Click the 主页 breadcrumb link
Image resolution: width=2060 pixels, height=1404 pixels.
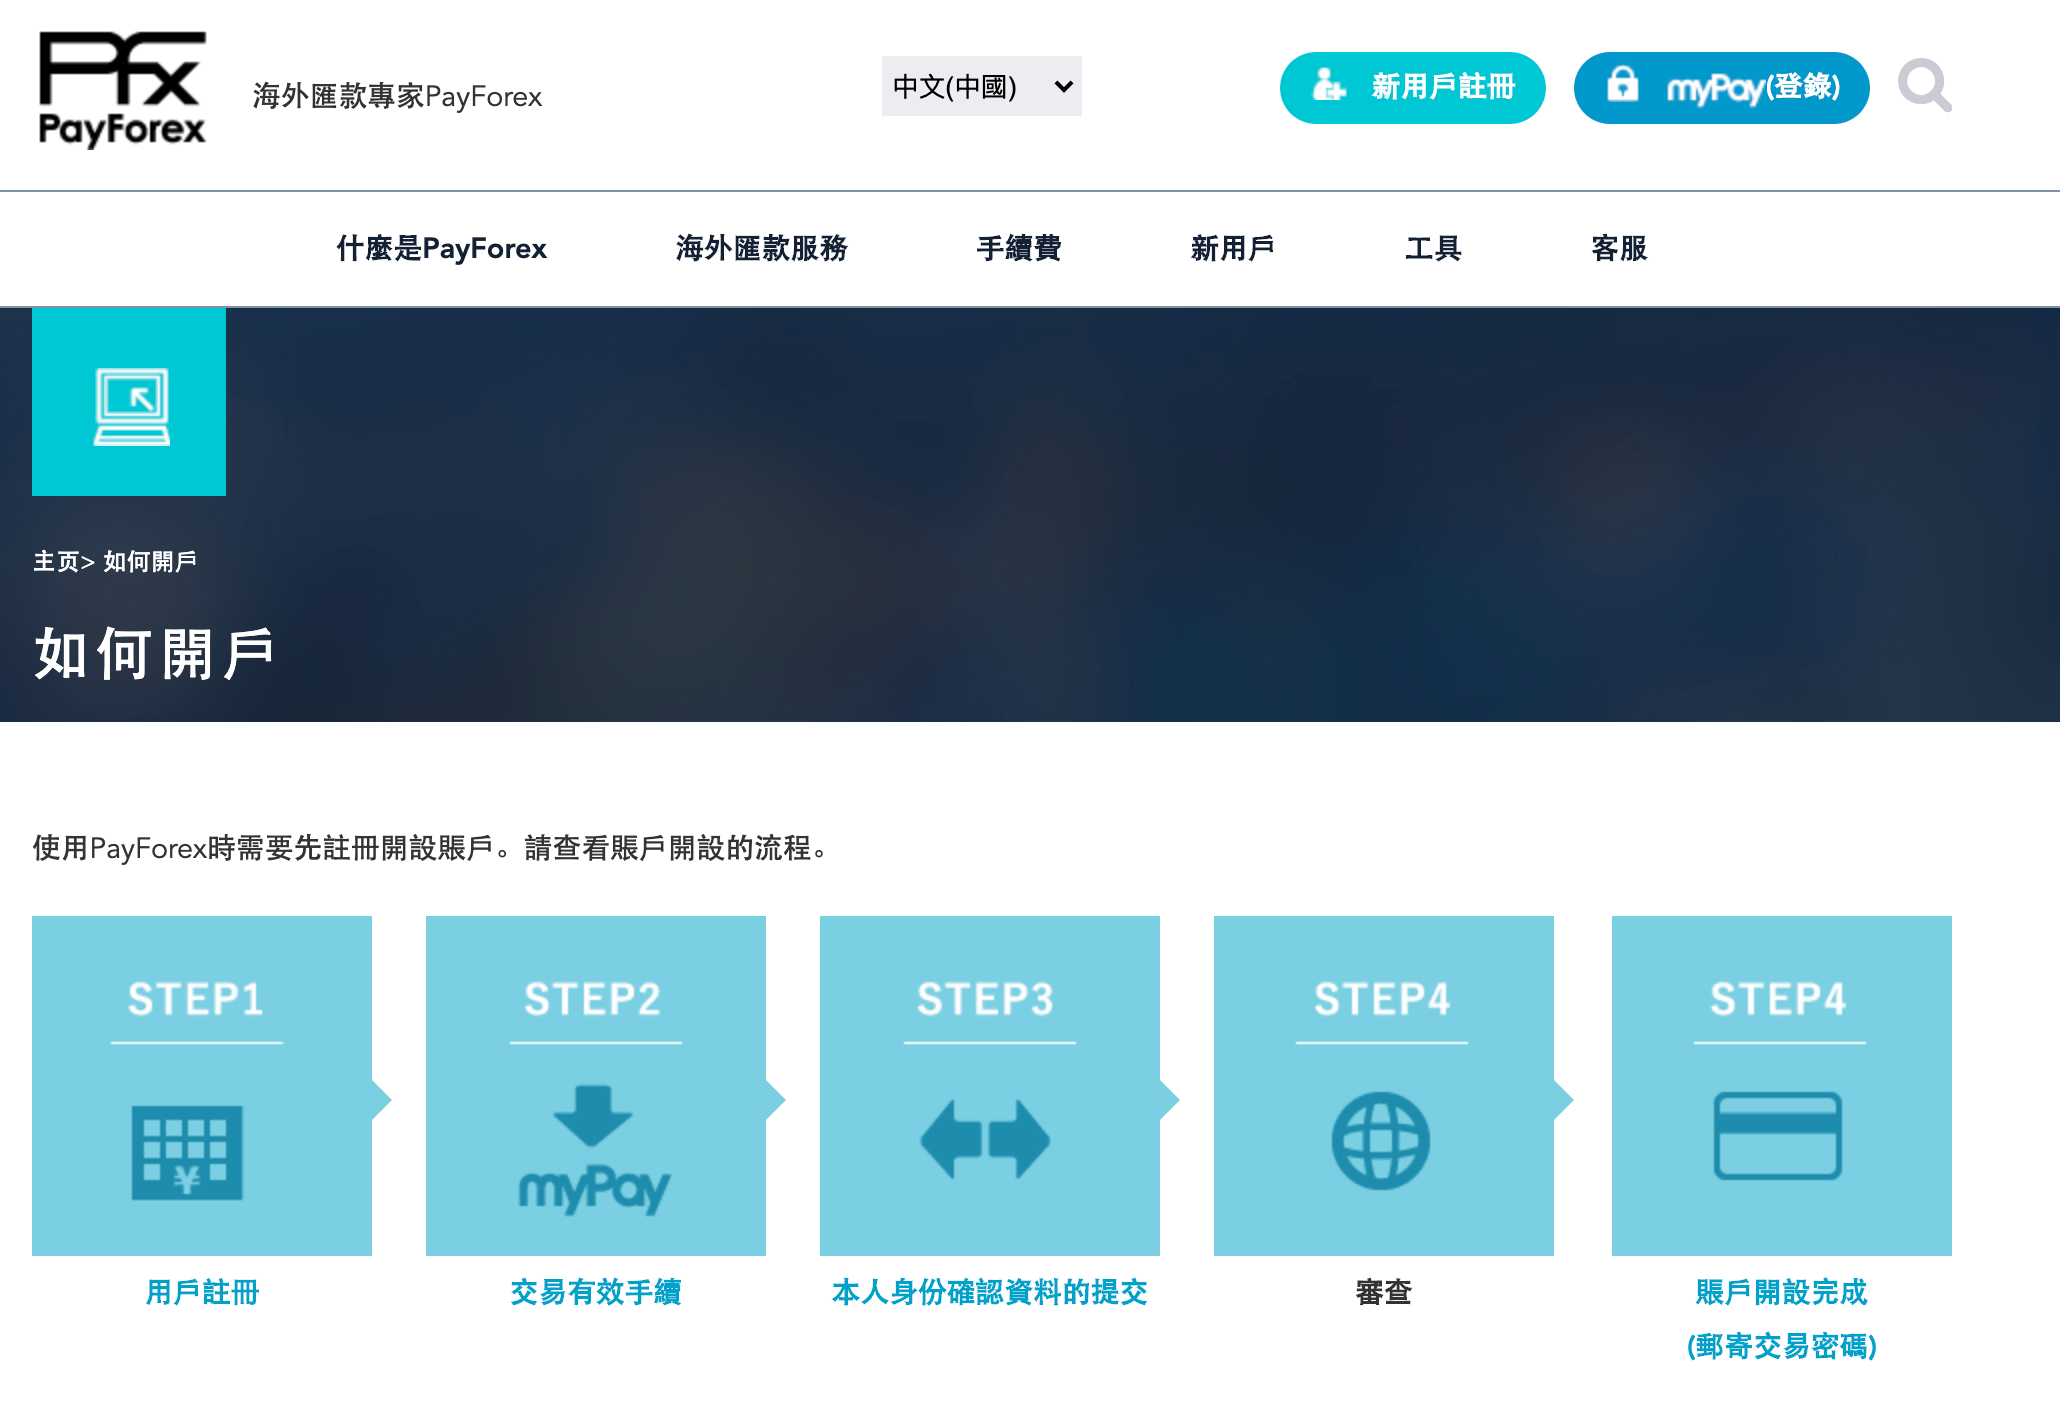click(56, 562)
